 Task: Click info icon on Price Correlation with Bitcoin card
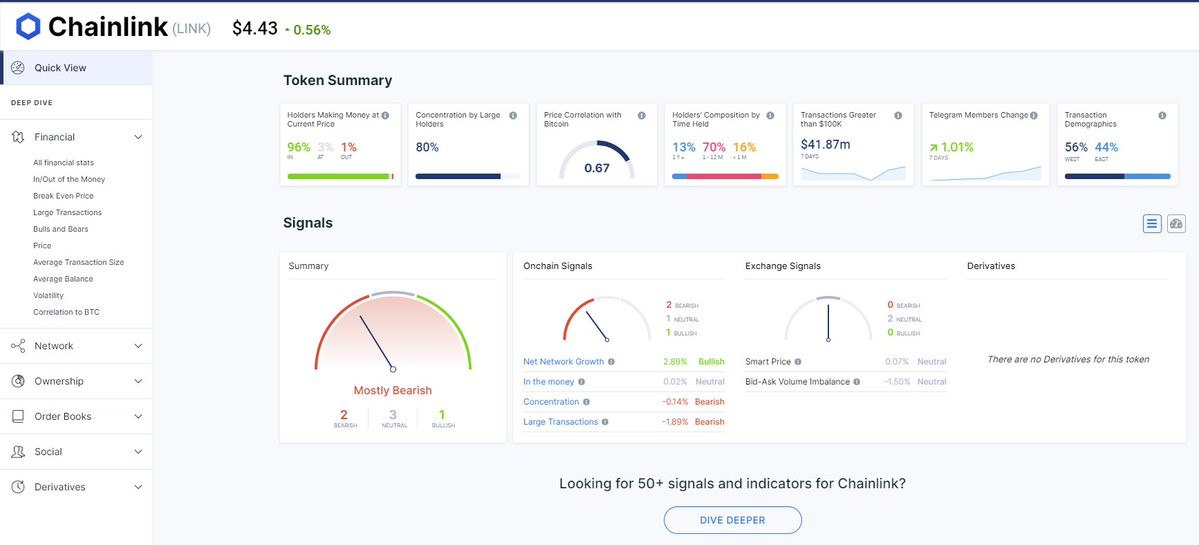coord(642,115)
